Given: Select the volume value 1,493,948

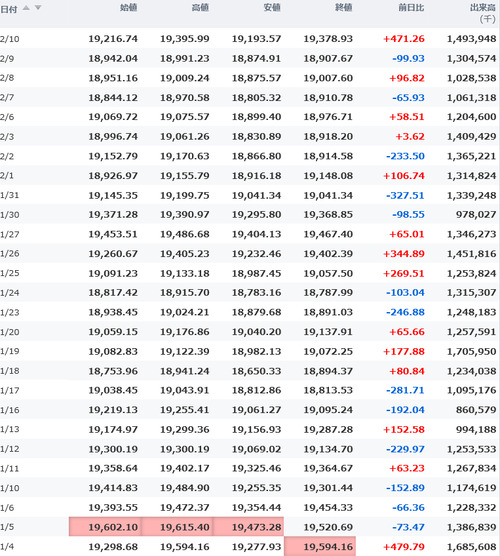Looking at the screenshot, I should pos(472,39).
